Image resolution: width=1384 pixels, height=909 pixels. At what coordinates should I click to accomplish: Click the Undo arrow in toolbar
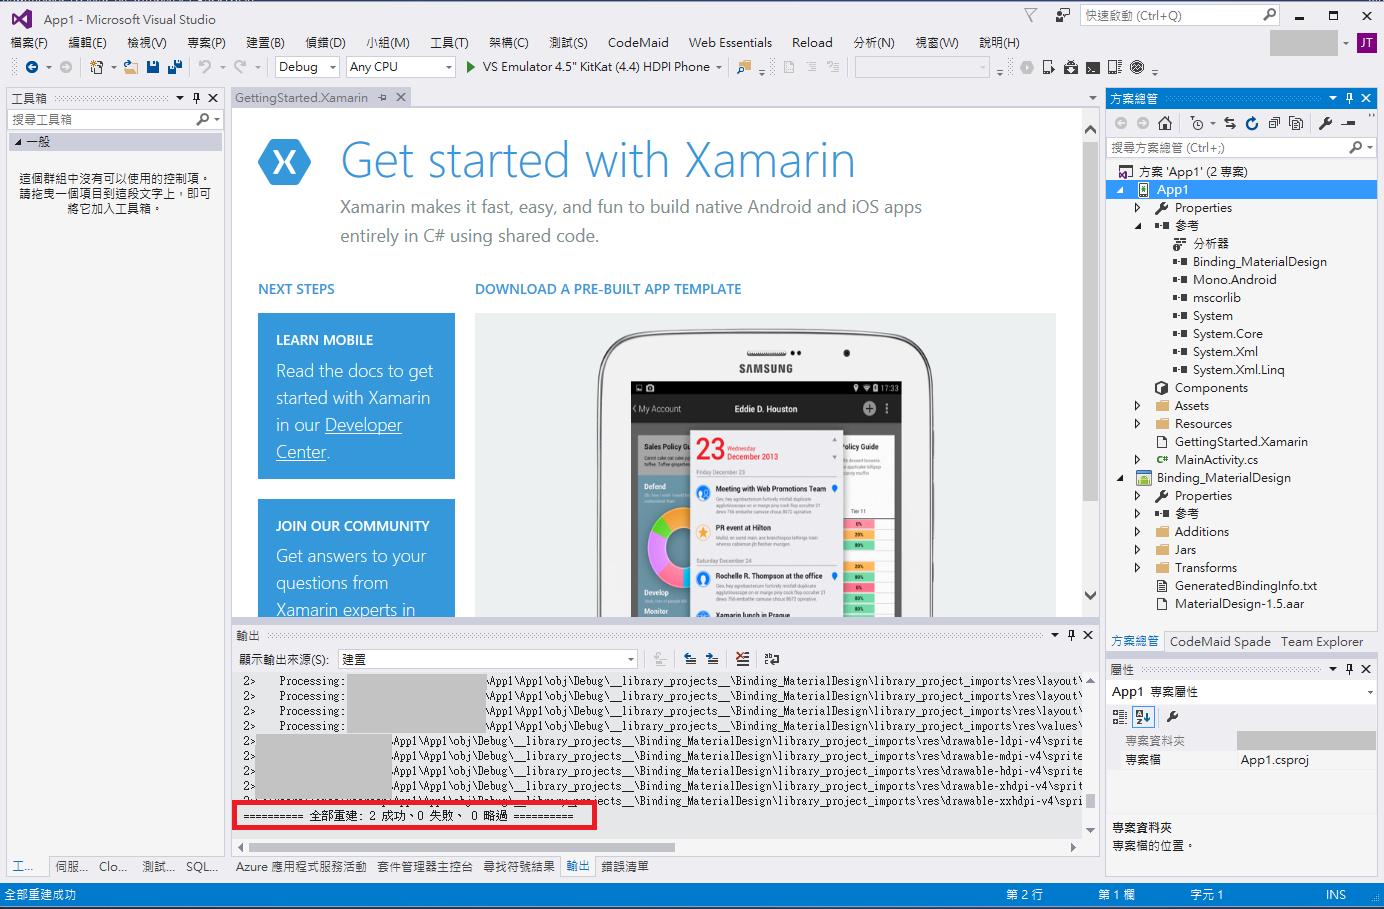(205, 67)
